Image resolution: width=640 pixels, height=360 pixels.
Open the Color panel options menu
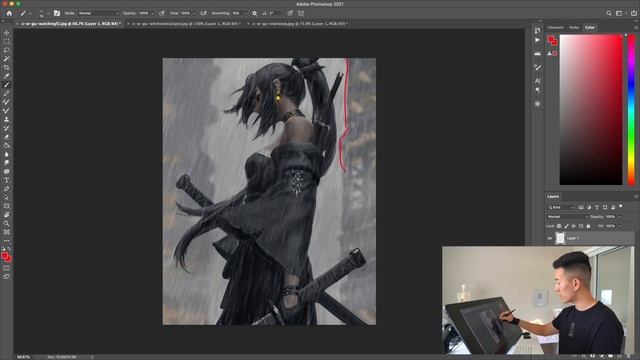(636, 27)
